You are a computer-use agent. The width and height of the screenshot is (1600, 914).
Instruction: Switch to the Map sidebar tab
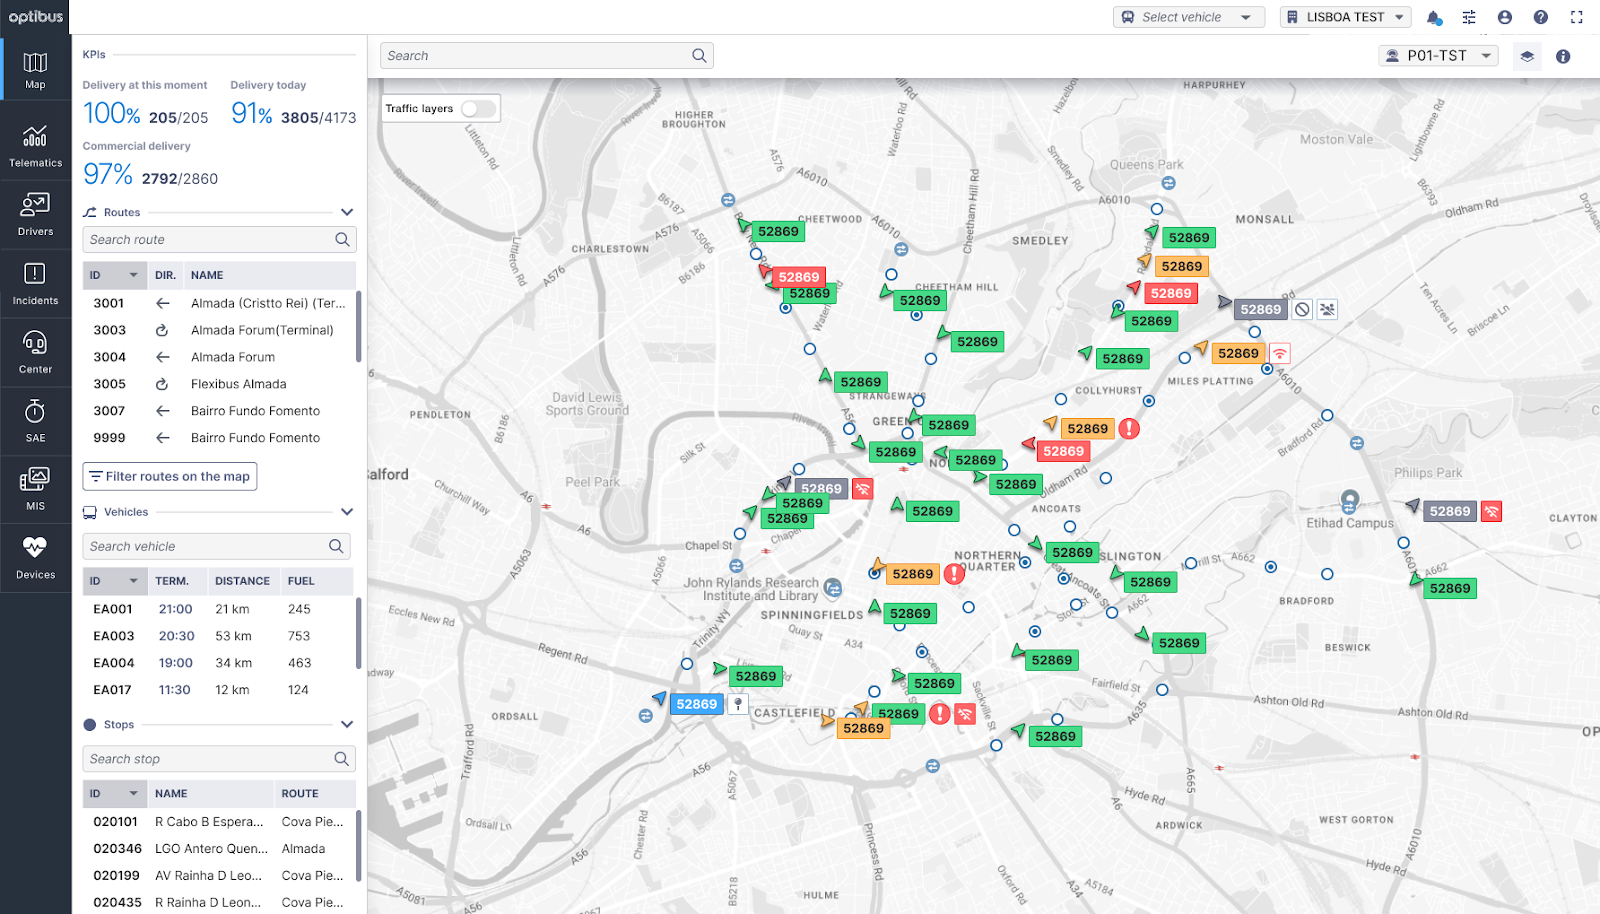click(x=35, y=68)
